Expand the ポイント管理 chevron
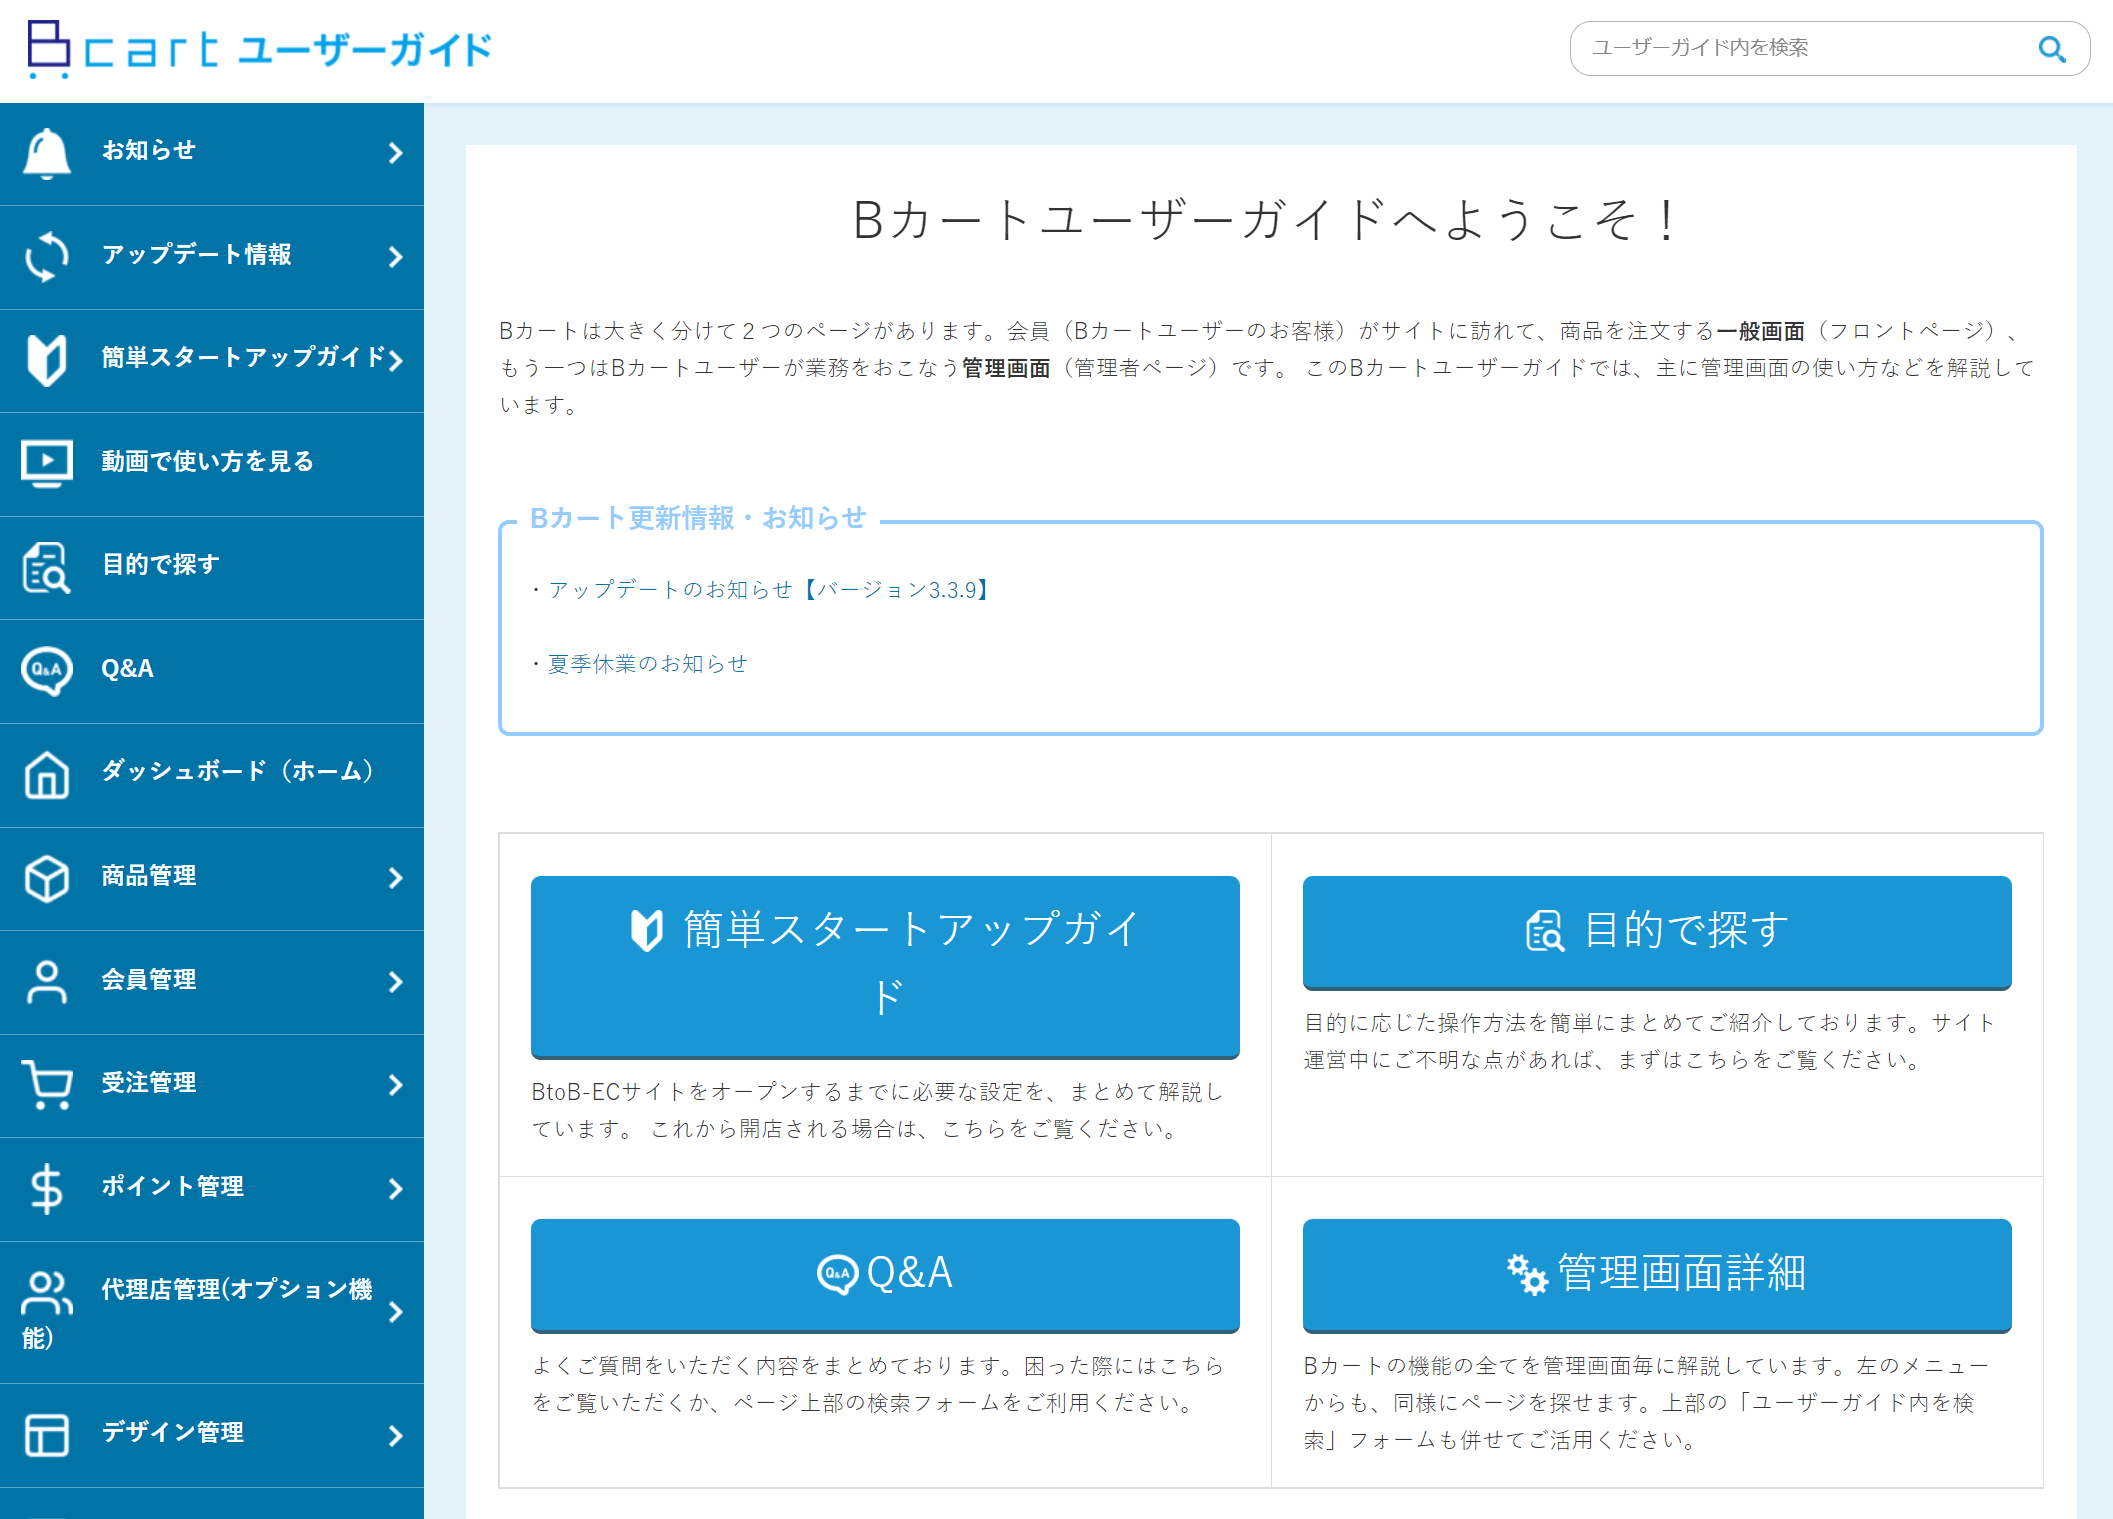Viewport: 2113px width, 1519px height. click(396, 1189)
